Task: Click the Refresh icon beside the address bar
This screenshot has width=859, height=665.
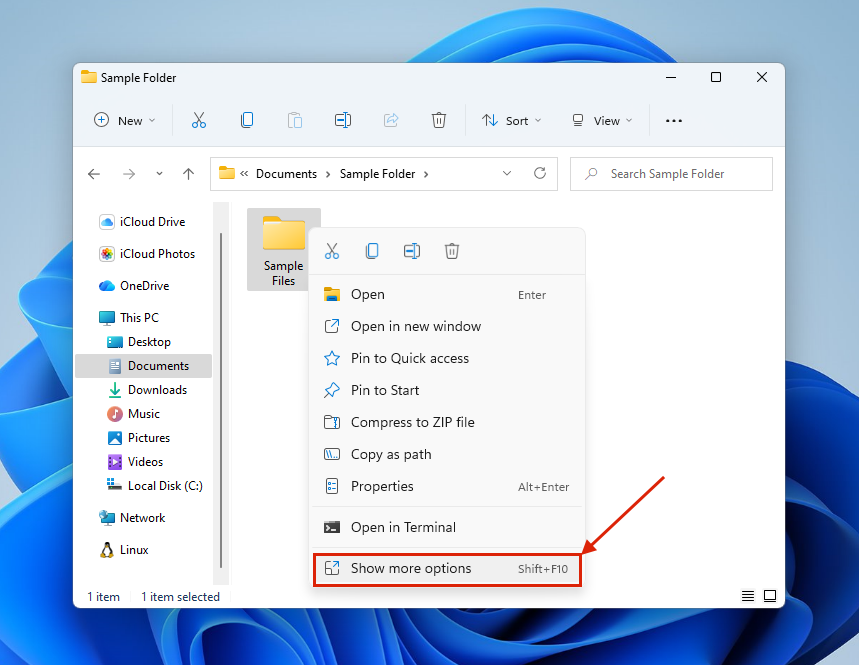Action: (540, 173)
